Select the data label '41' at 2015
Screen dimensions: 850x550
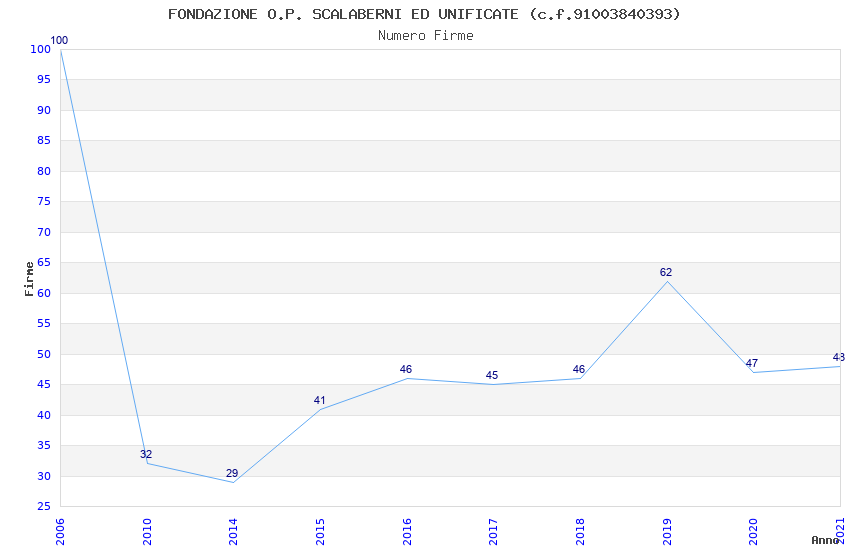coord(319,400)
